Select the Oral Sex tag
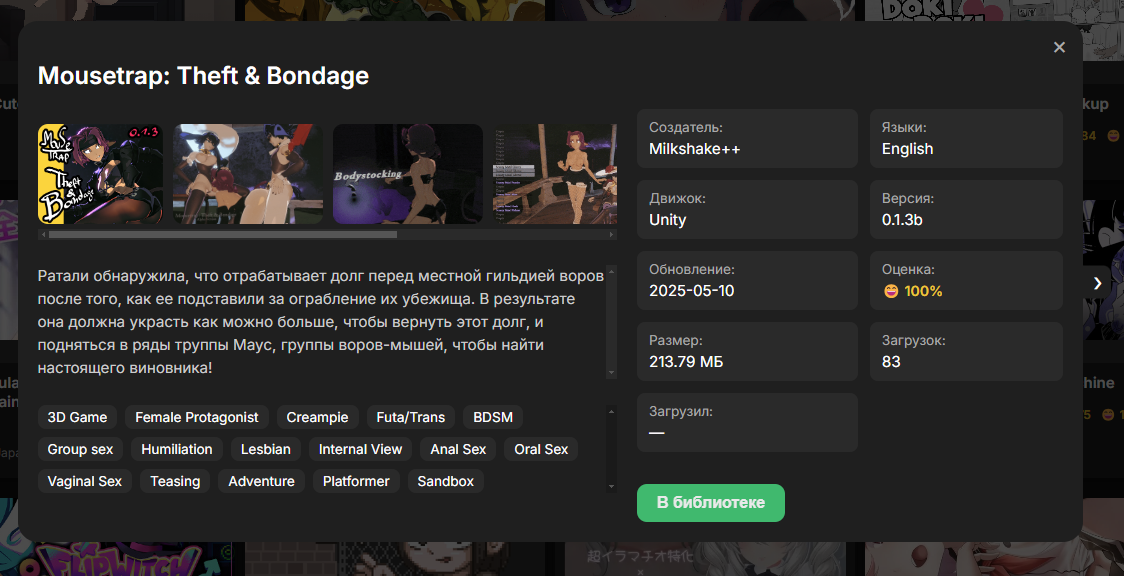This screenshot has height=576, width=1124. [x=541, y=449]
